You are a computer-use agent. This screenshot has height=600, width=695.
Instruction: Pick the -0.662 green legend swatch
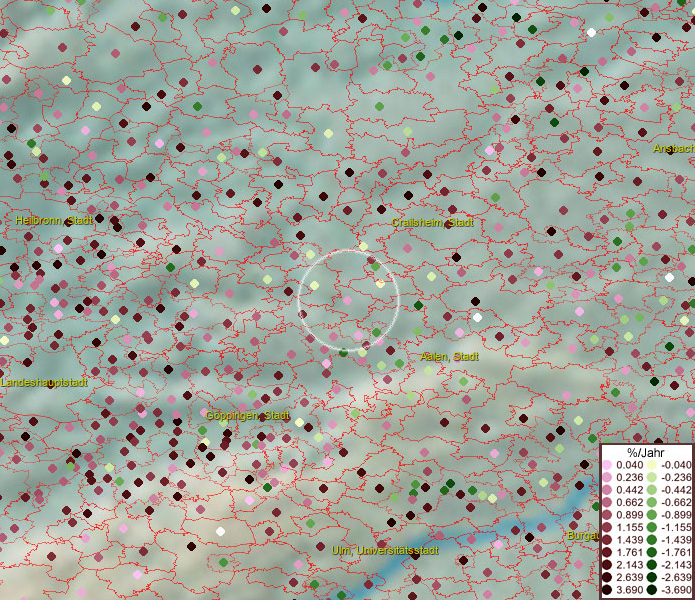click(x=652, y=503)
